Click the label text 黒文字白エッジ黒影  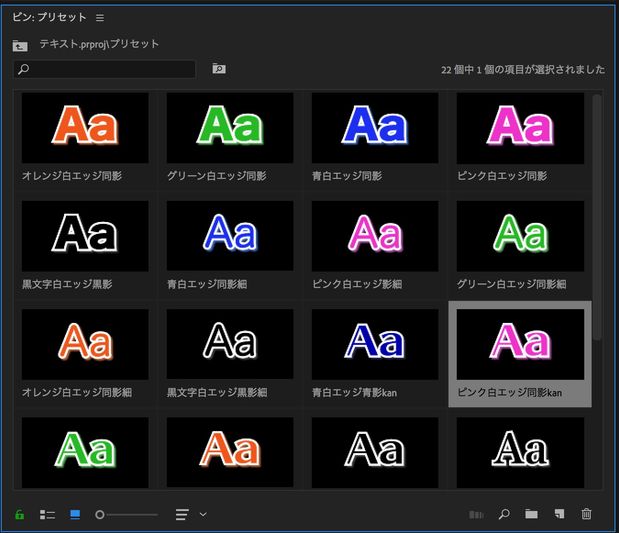pyautogui.click(x=67, y=284)
